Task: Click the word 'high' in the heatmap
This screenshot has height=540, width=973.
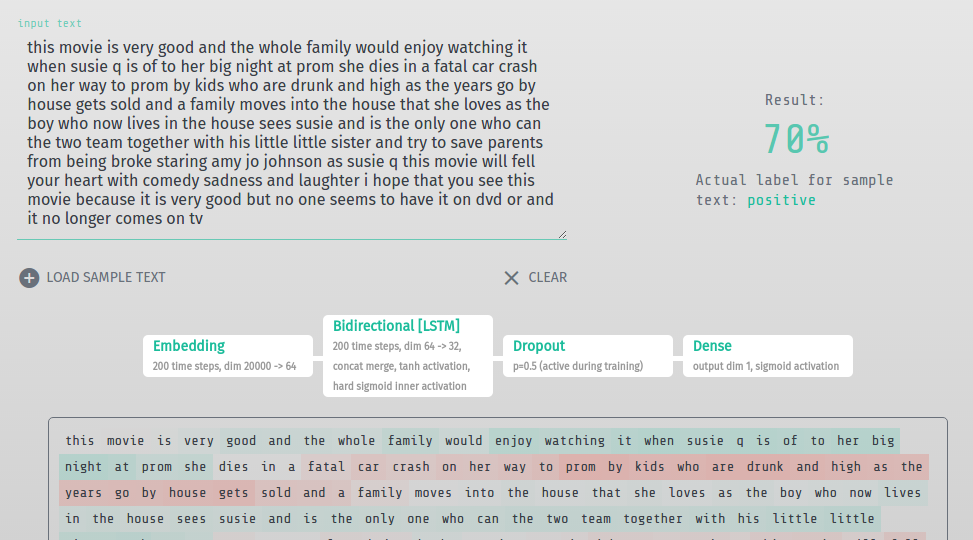Action: click(846, 467)
